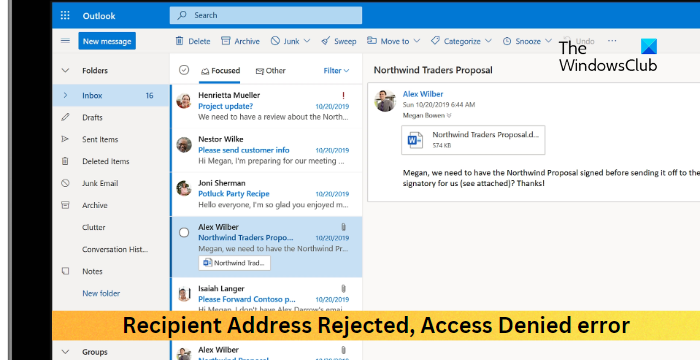Click the Junk blocked-circle icon in the toolbar

(275, 41)
